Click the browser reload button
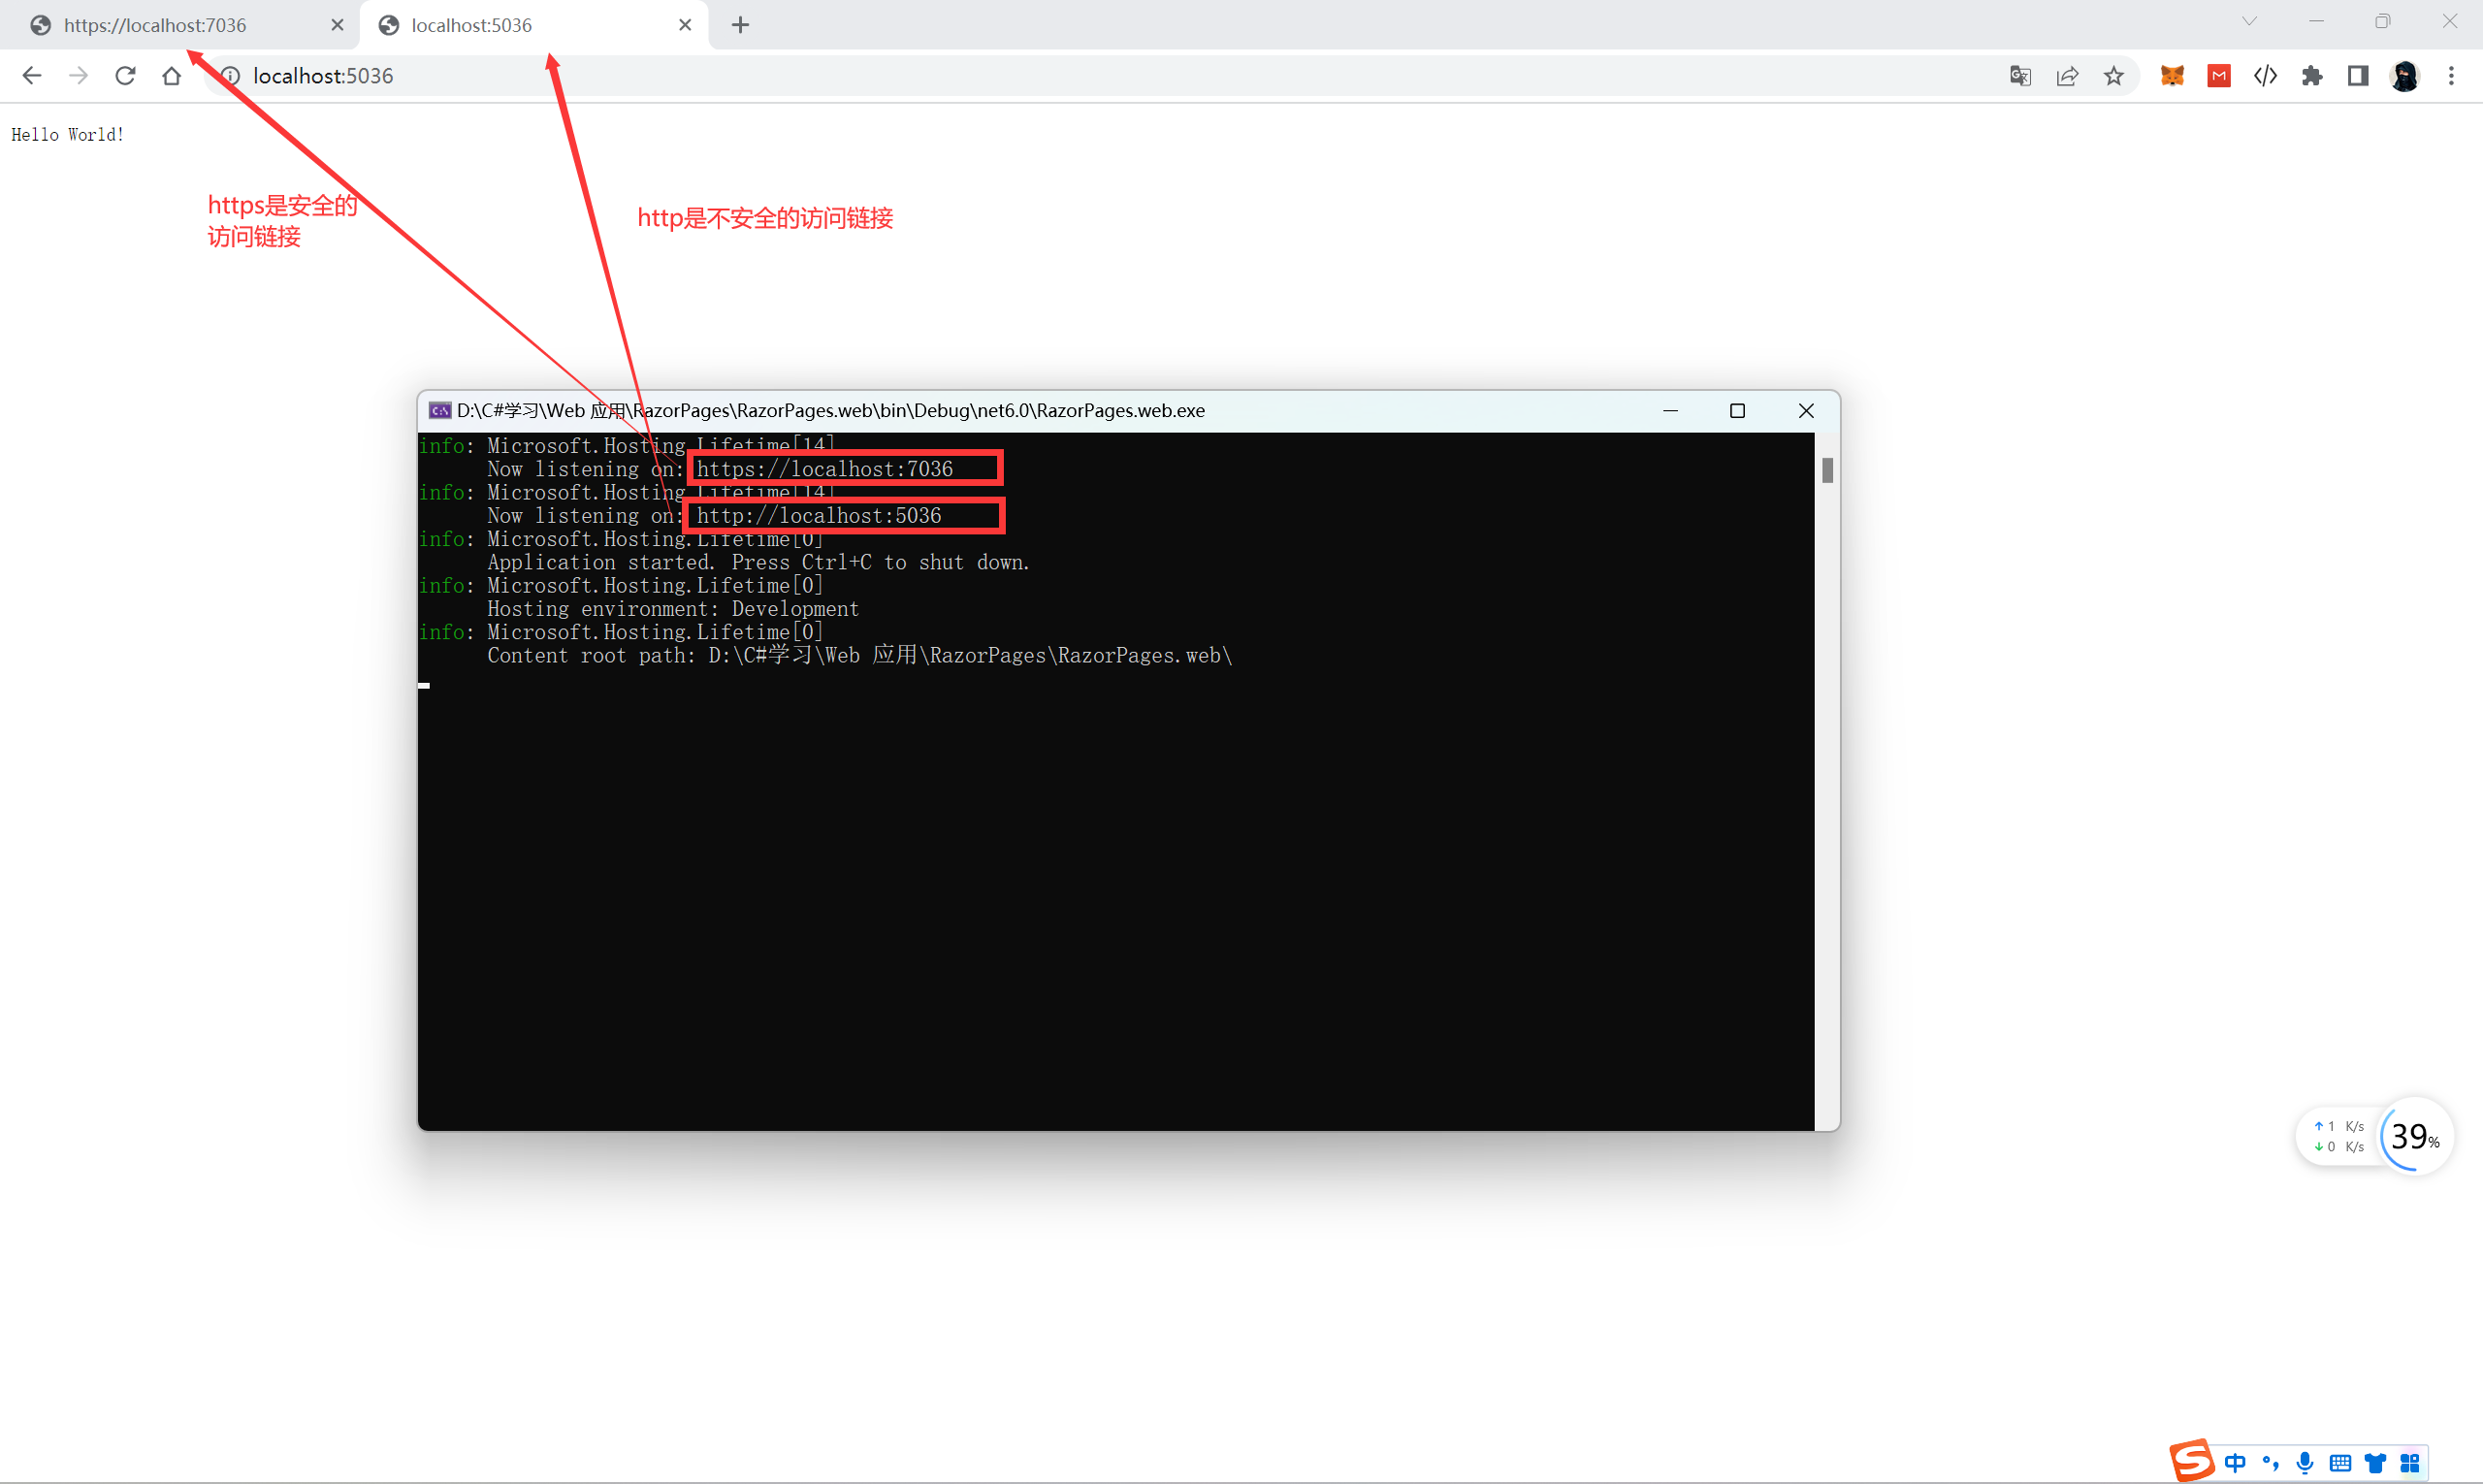The width and height of the screenshot is (2483, 1484). (x=125, y=76)
